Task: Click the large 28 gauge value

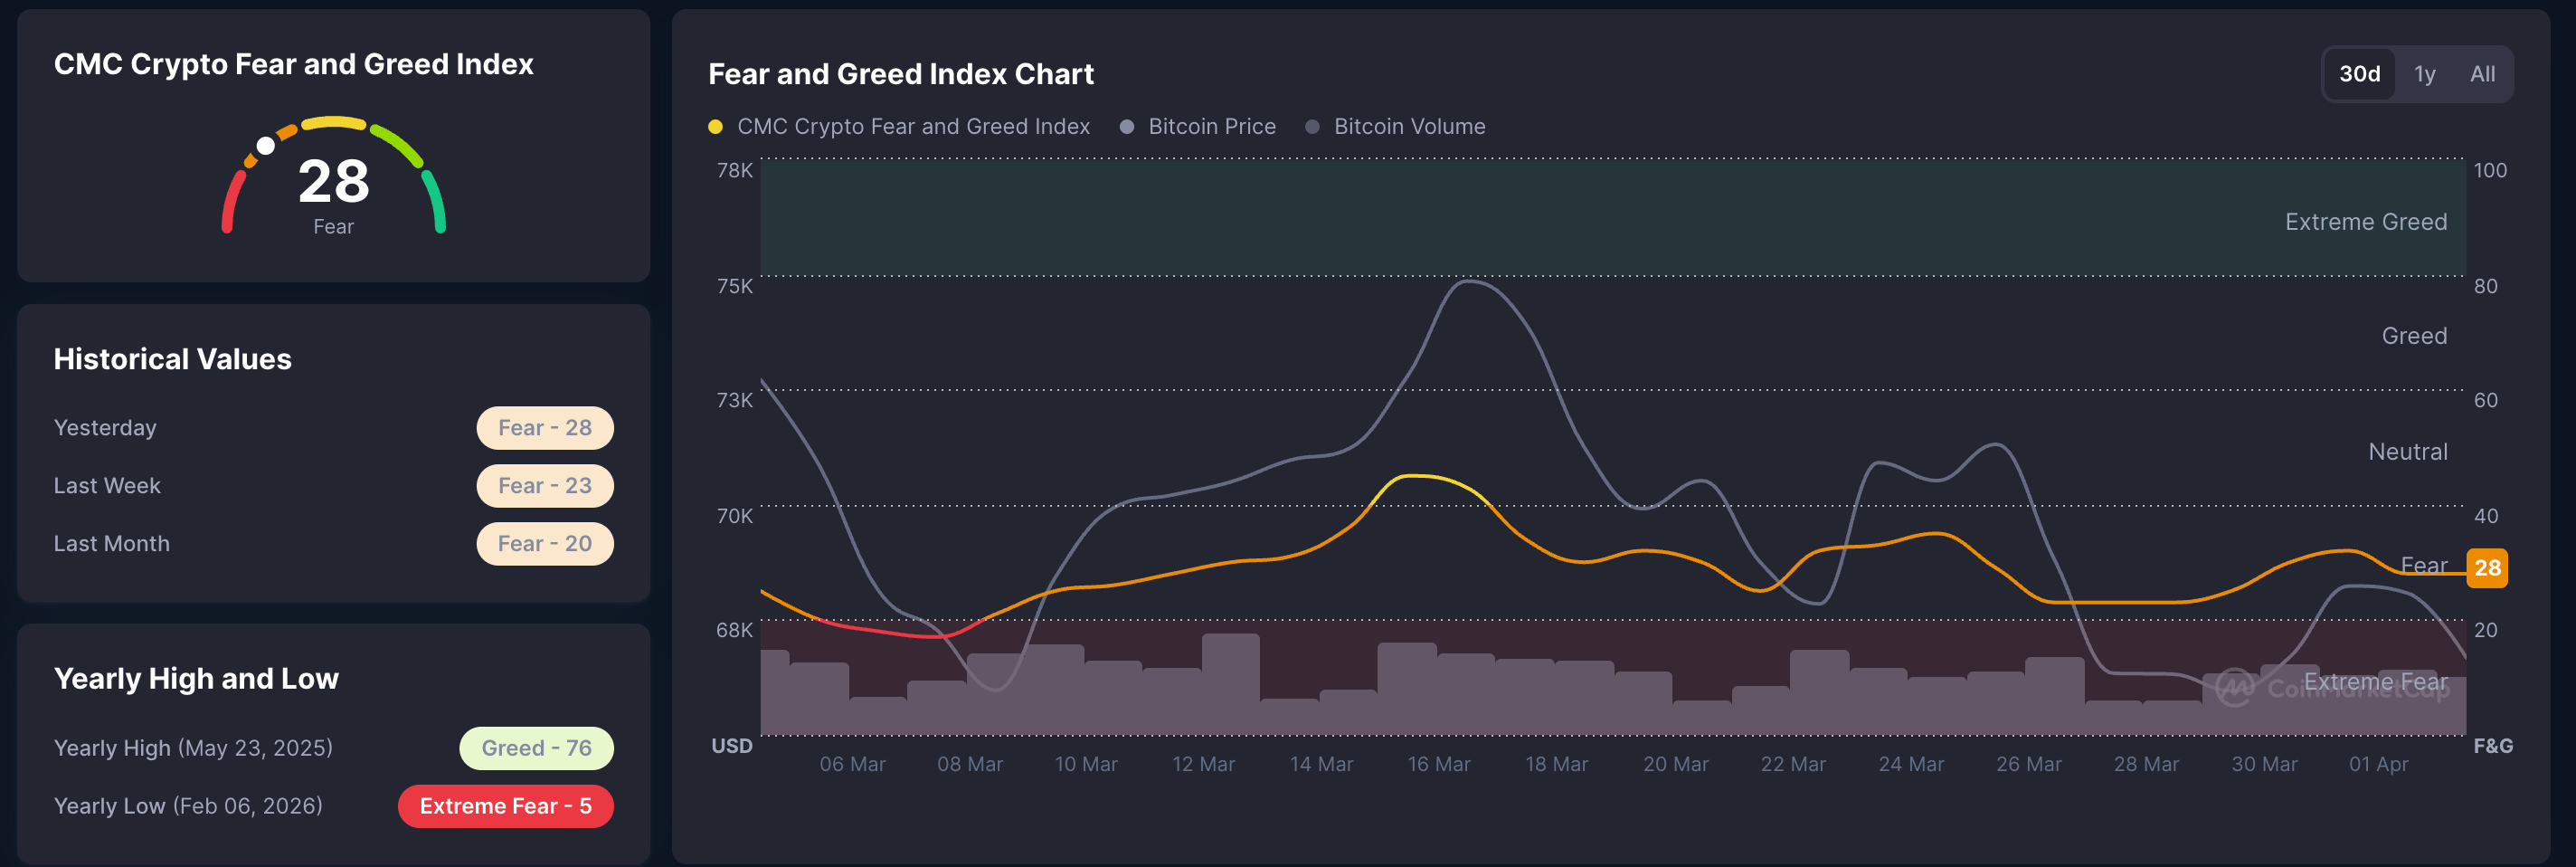Action: coord(333,182)
